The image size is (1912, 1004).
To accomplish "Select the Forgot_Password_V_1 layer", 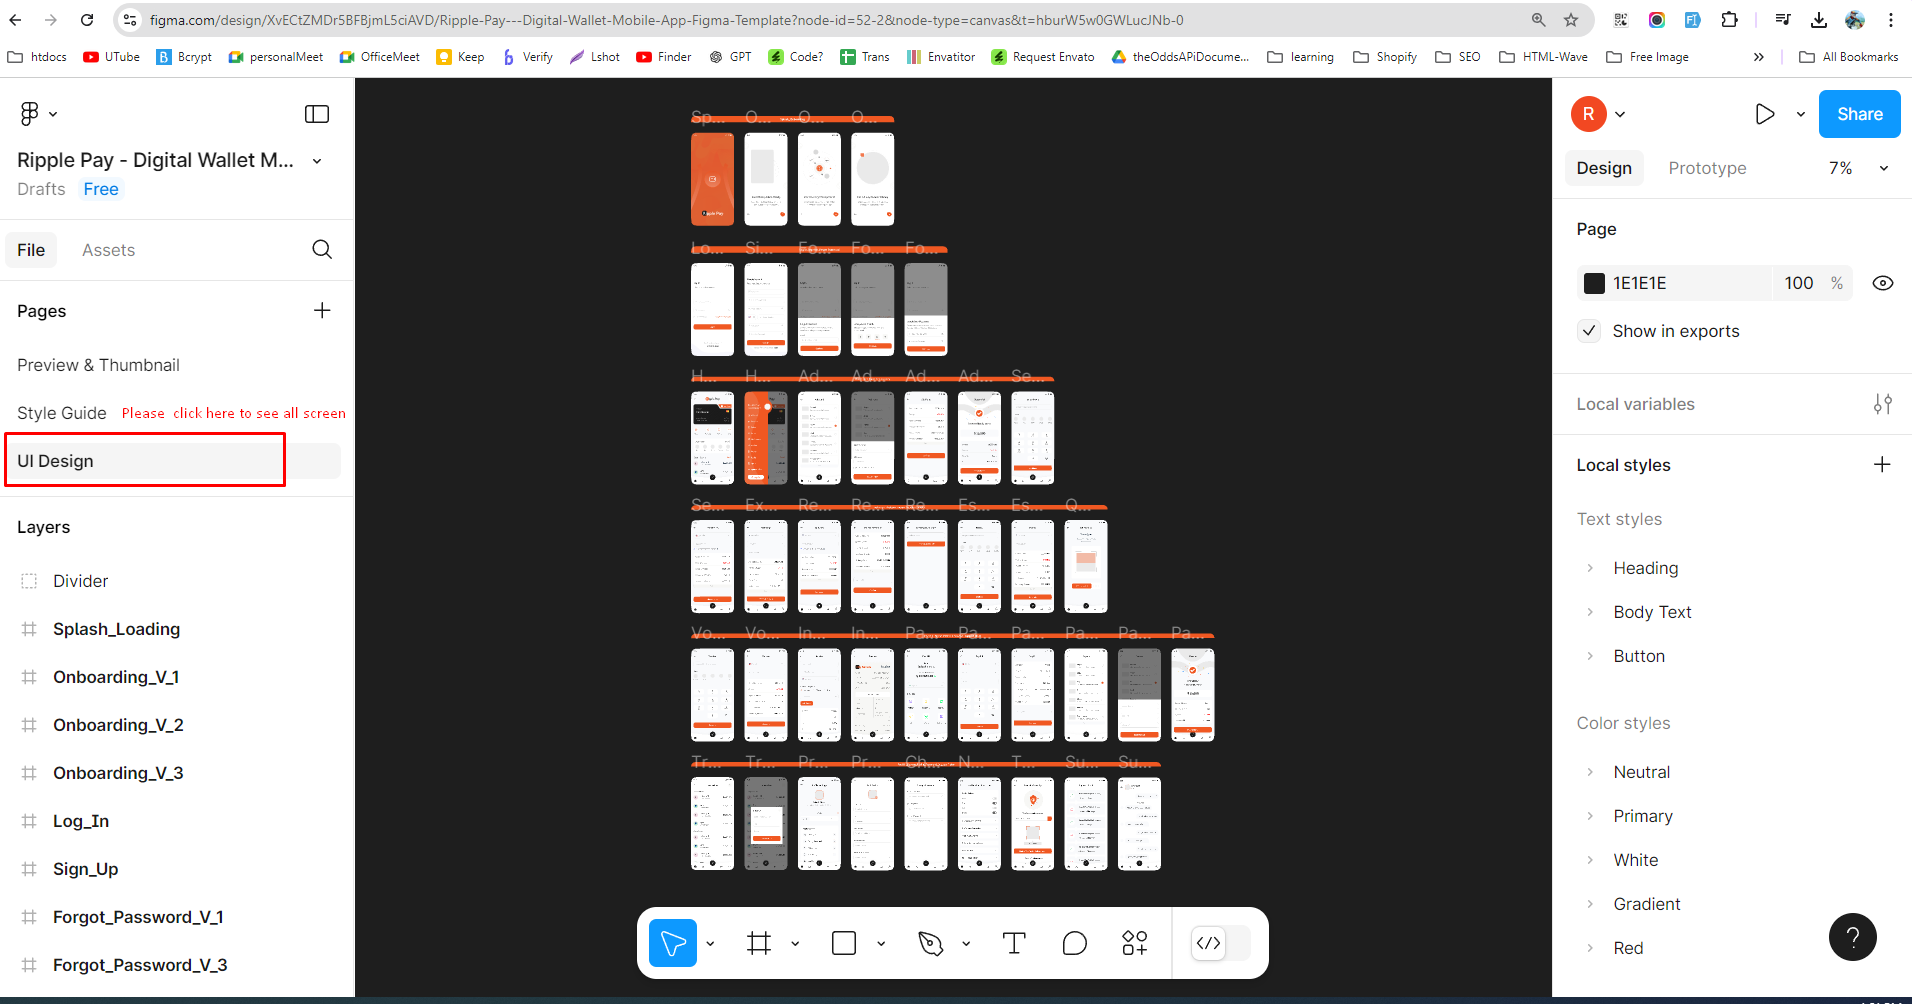I will (138, 917).
